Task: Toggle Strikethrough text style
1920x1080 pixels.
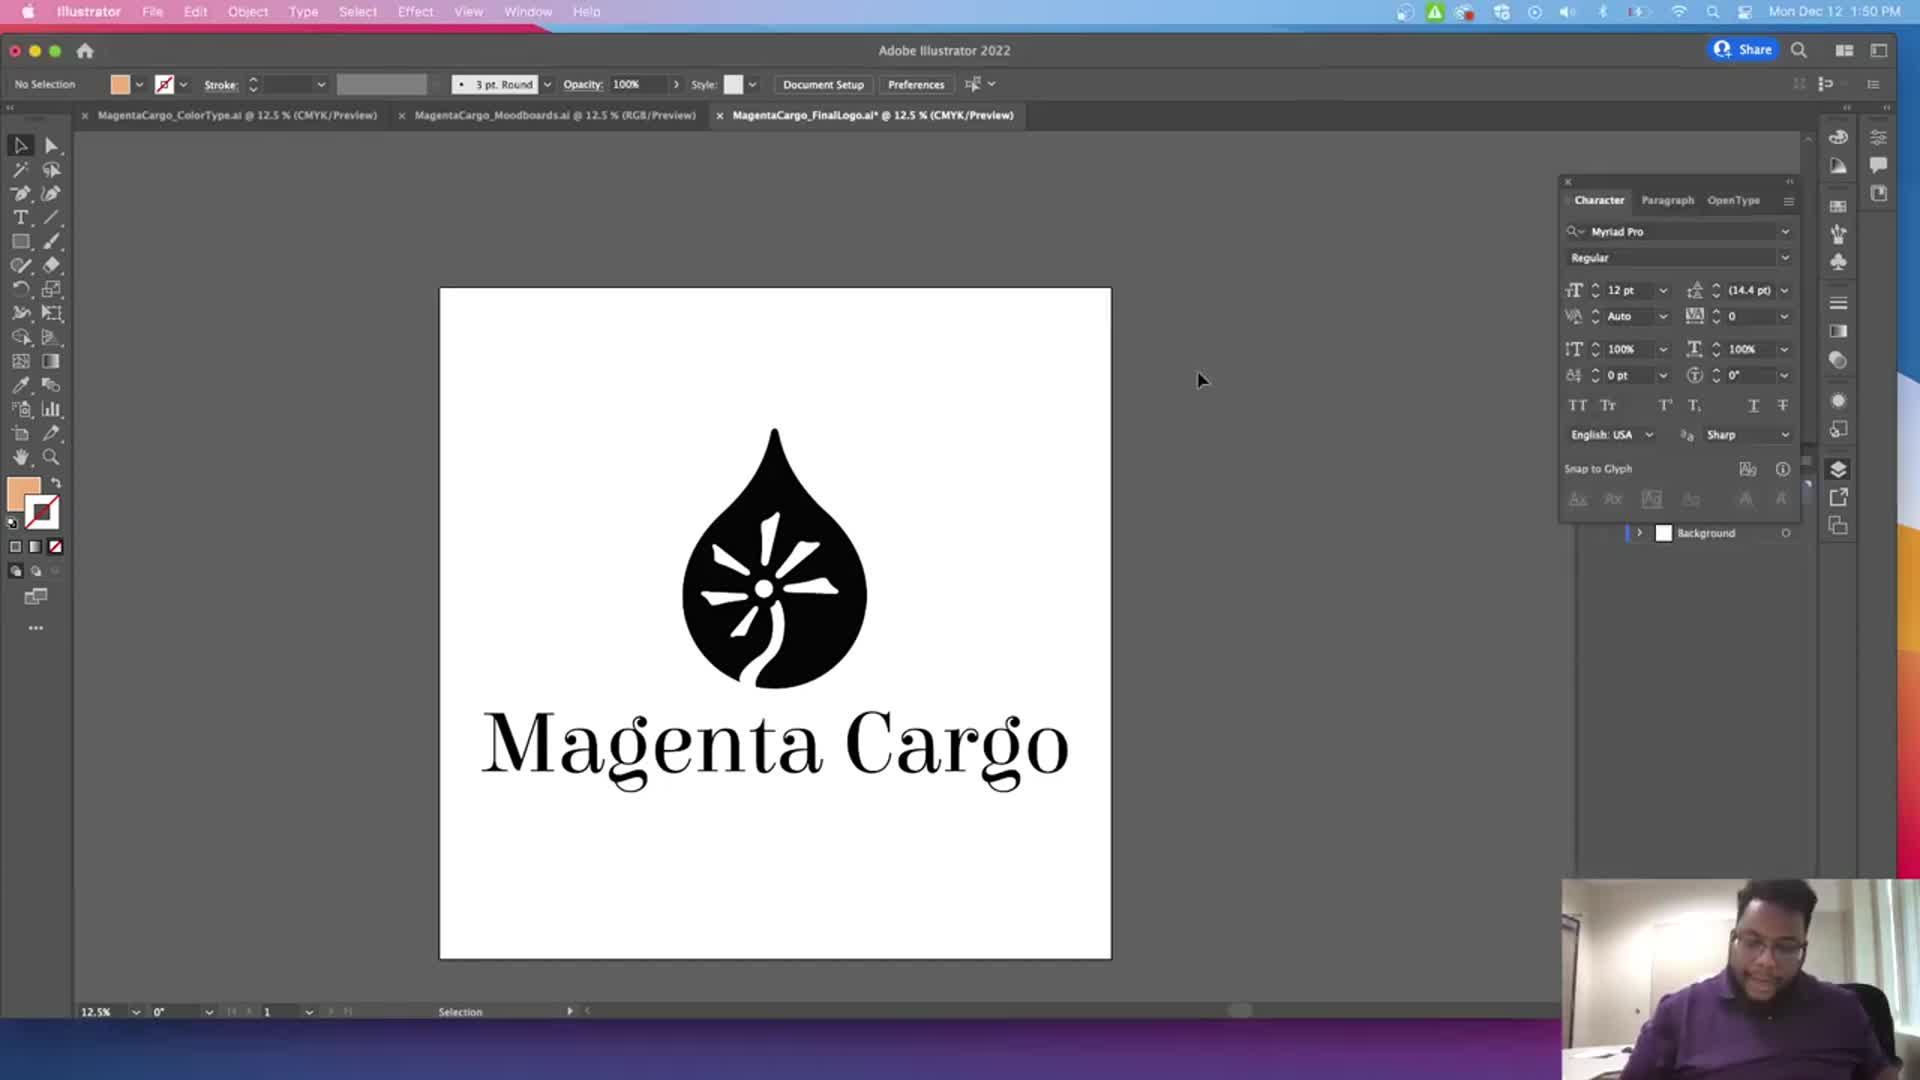Action: [x=1782, y=405]
